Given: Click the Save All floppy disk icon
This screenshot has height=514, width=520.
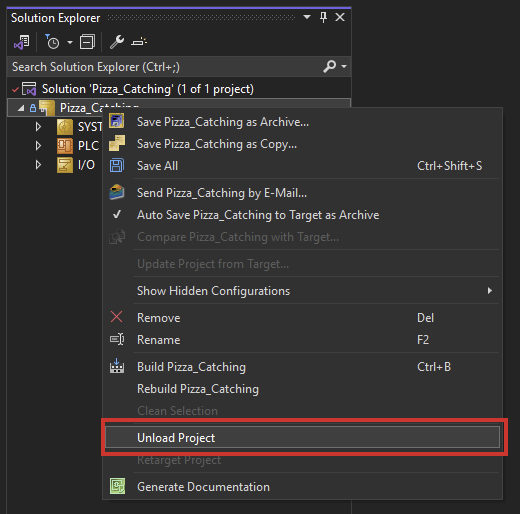Looking at the screenshot, I should point(117,166).
